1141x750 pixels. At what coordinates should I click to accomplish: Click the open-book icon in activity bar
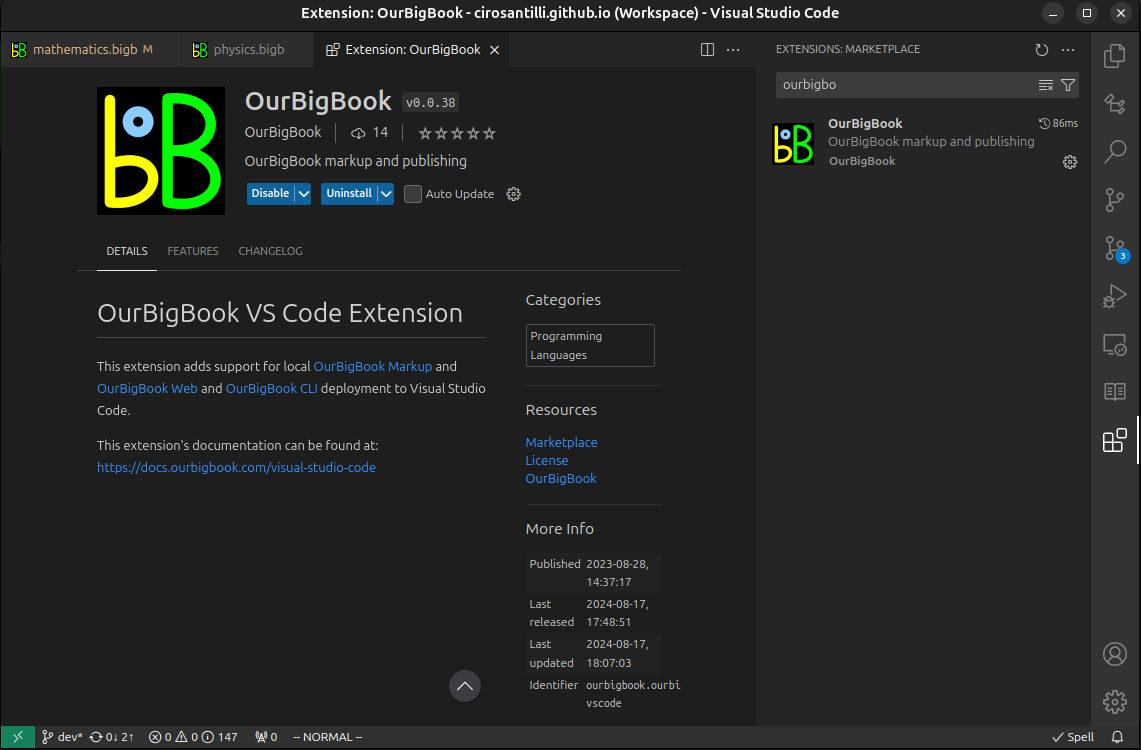click(1114, 392)
